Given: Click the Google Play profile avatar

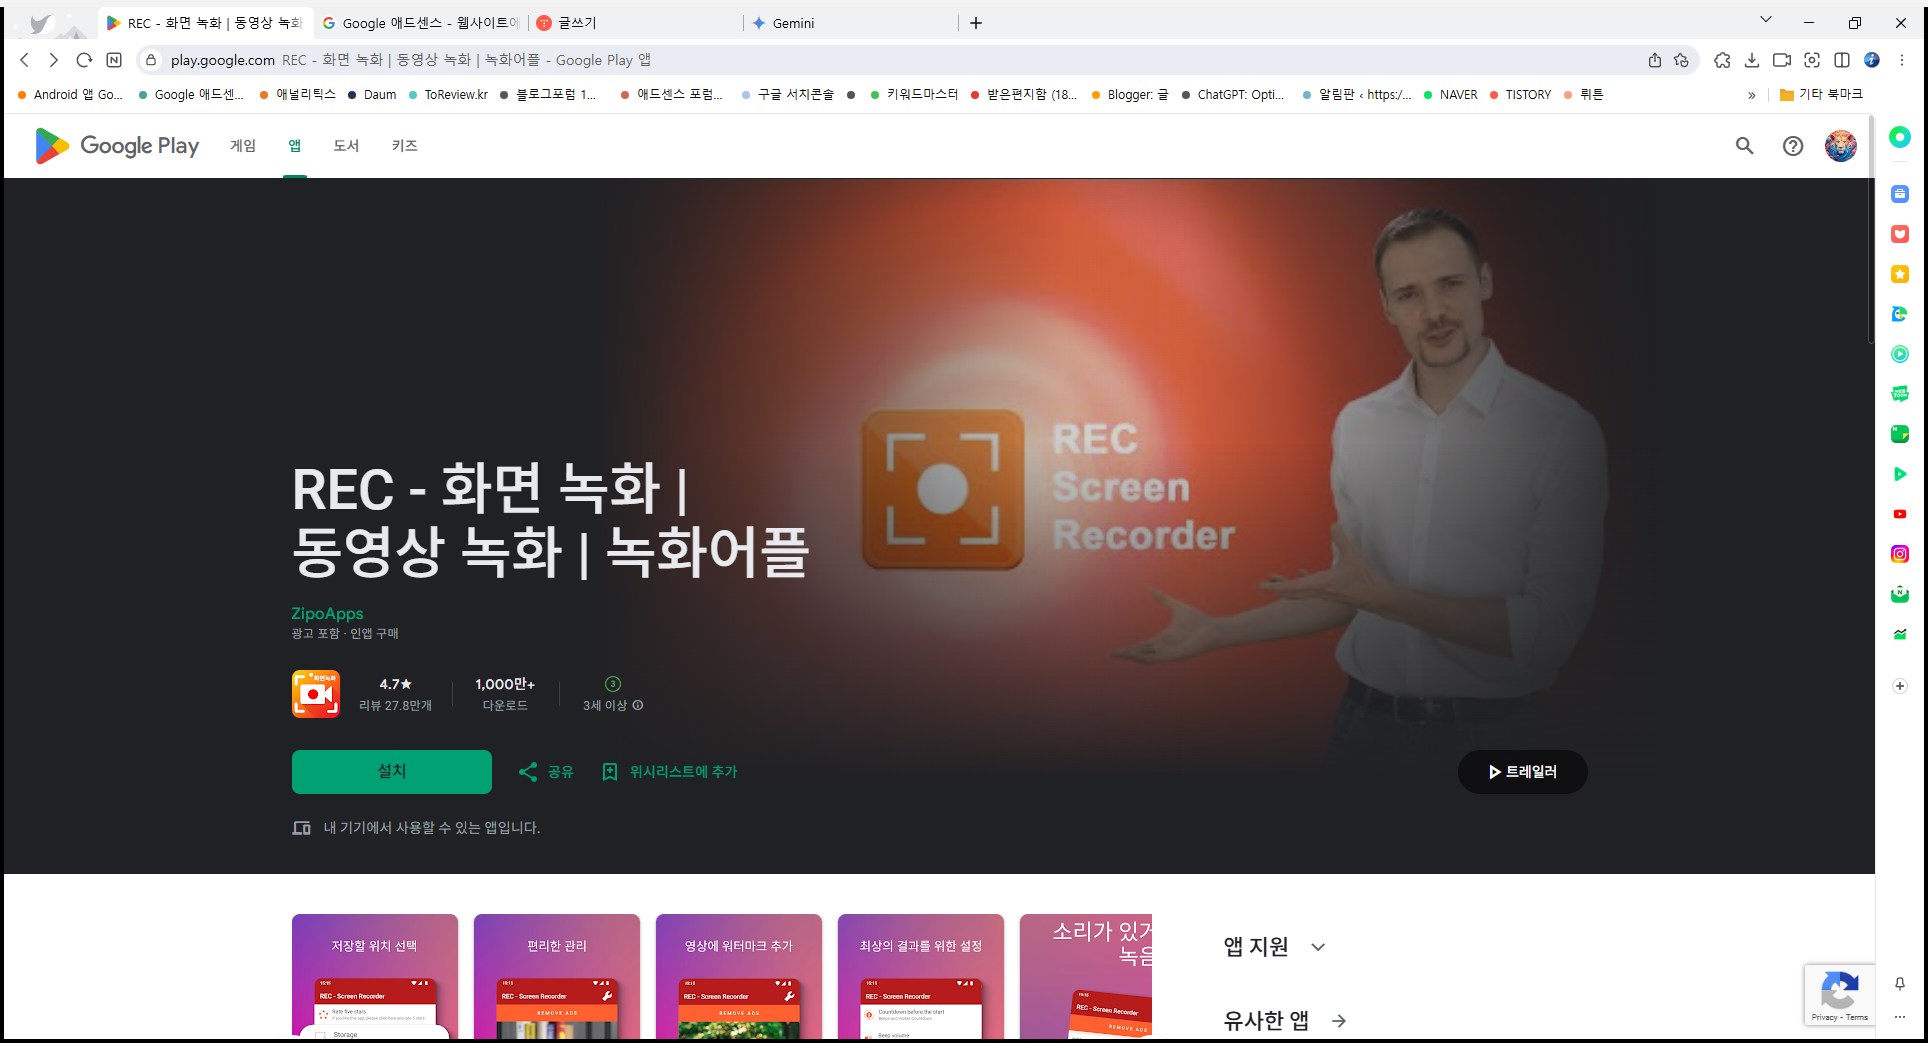Looking at the screenshot, I should pyautogui.click(x=1841, y=146).
